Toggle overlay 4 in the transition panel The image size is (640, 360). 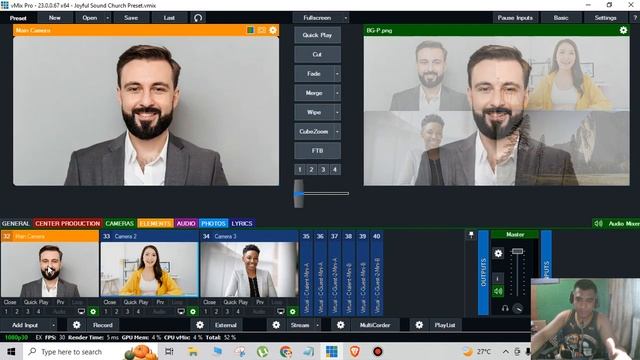335,169
